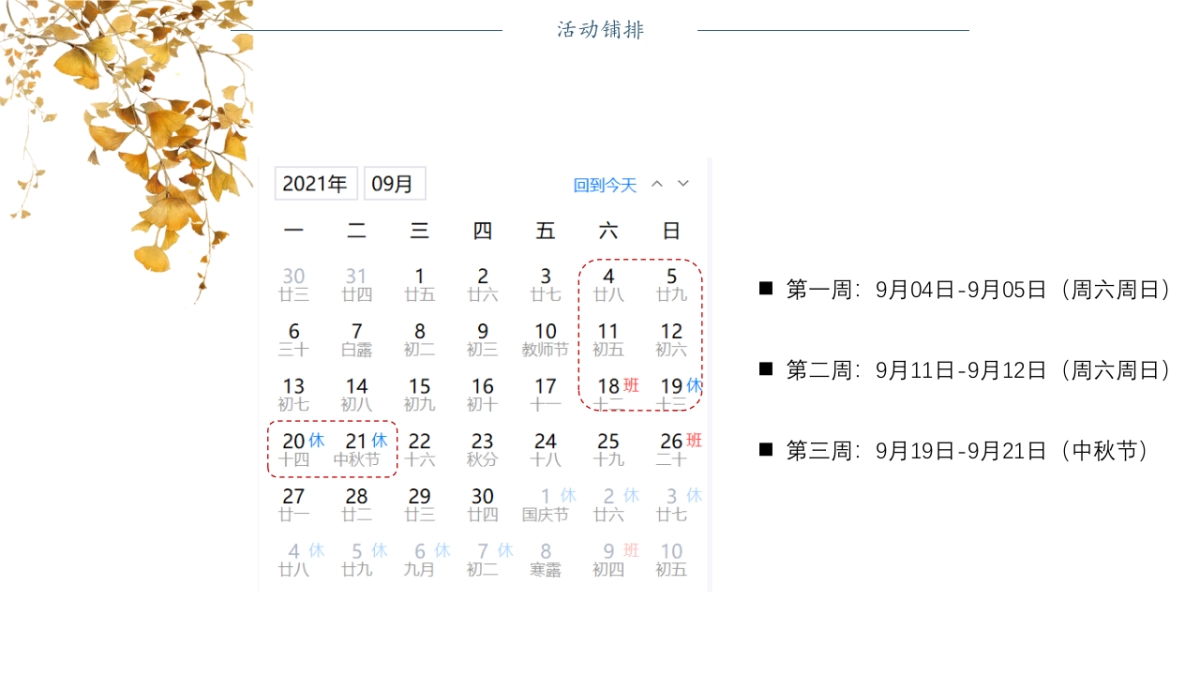Click the 教师节 label under September 10
This screenshot has width=1200, height=675.
545,351
